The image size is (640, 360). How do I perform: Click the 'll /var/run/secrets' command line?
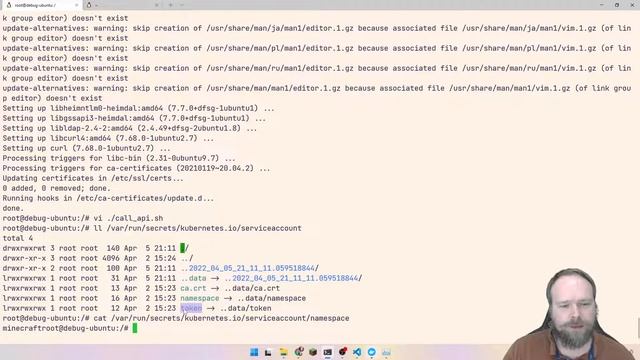152,228
